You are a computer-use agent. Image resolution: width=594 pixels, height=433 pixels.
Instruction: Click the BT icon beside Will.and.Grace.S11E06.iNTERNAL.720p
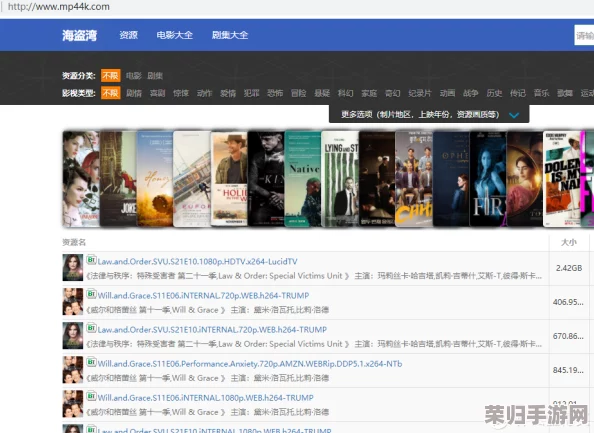tap(91, 294)
